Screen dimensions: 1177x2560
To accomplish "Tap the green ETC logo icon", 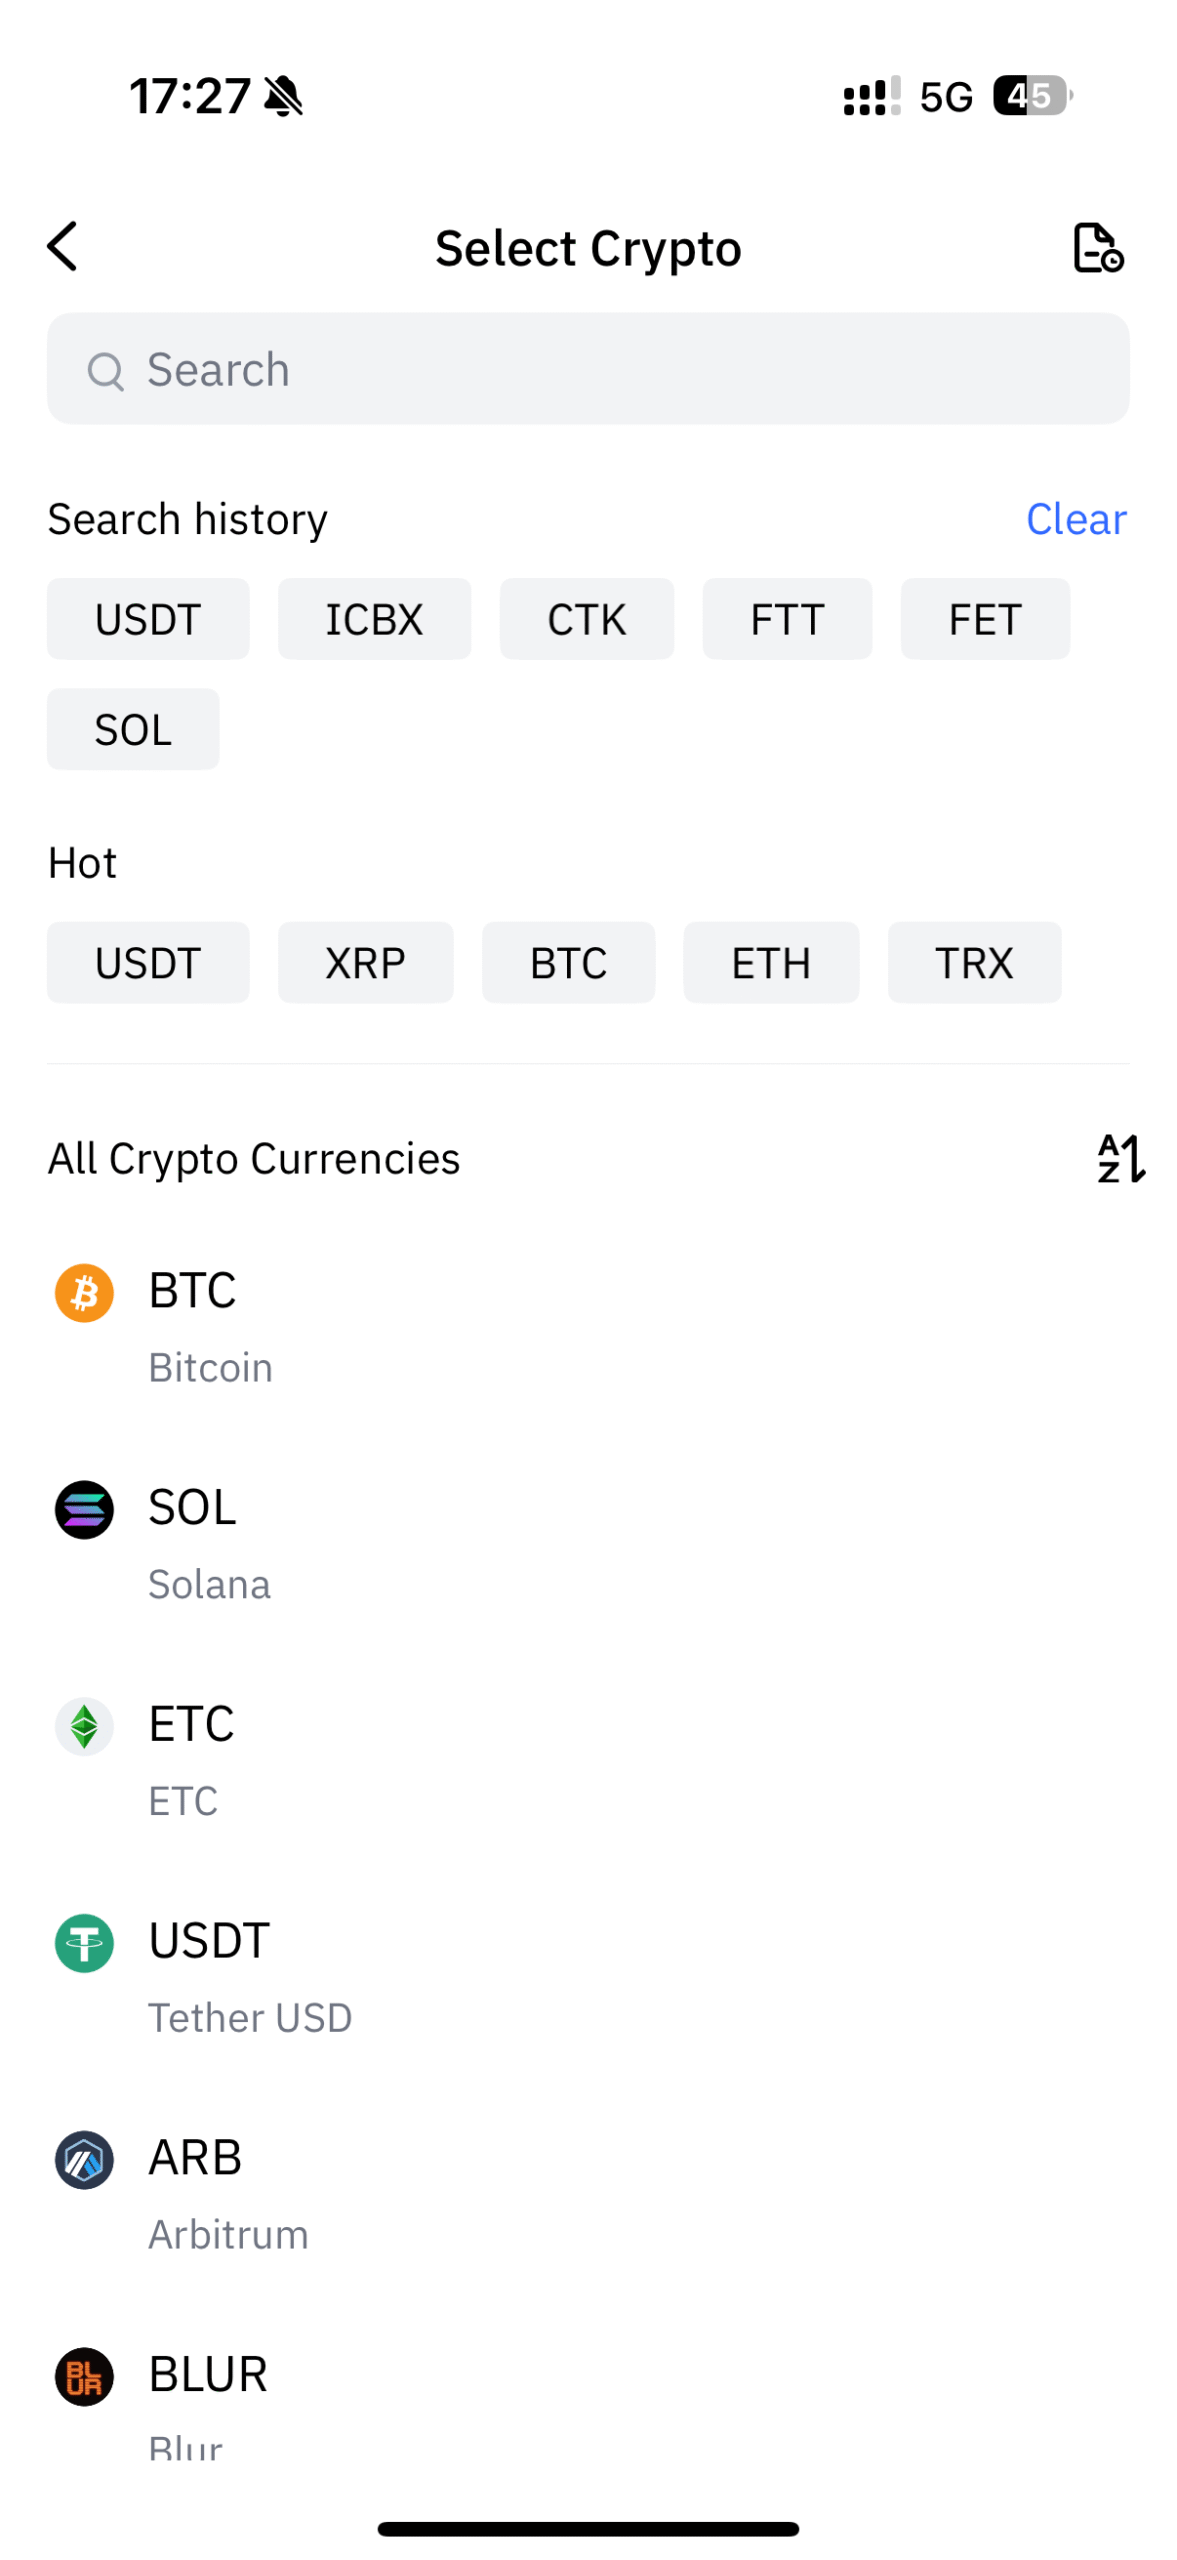I will coord(84,1726).
